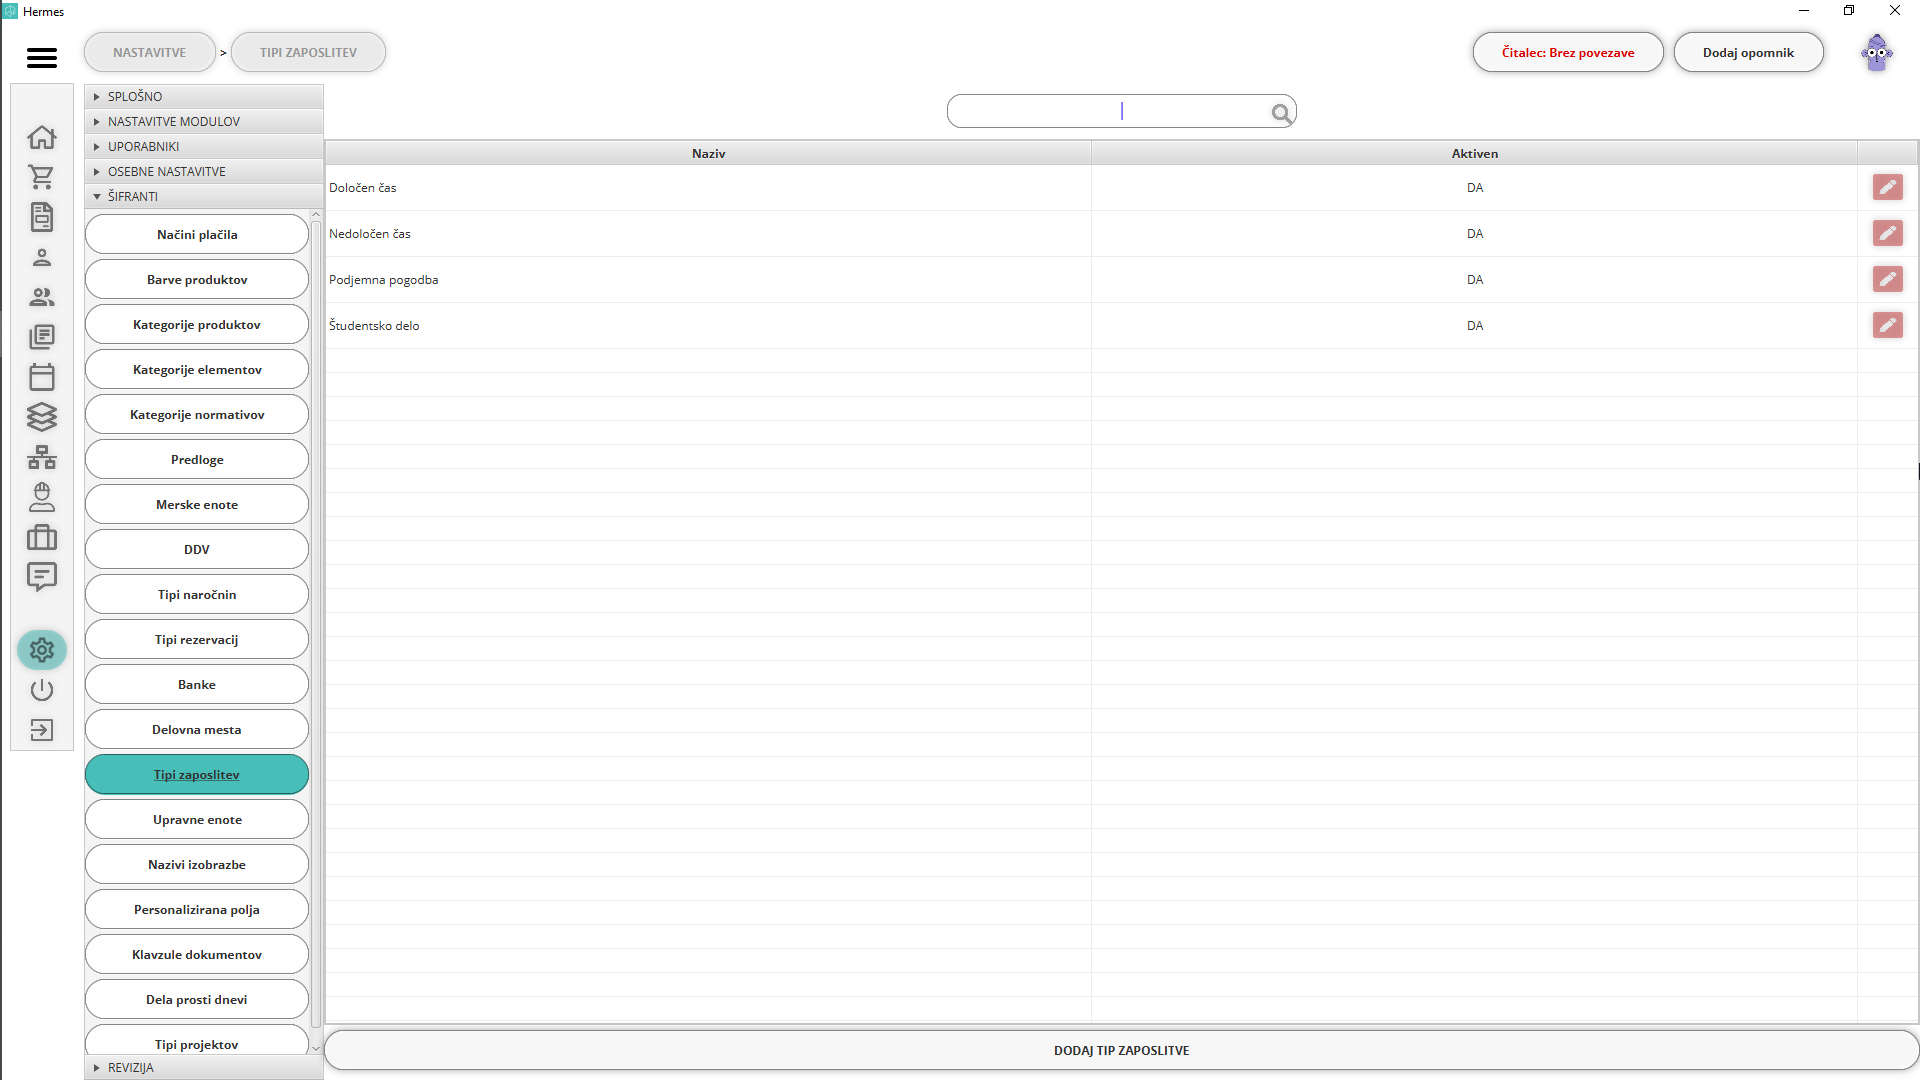Viewport: 1920px width, 1080px height.
Task: Expand the REVIZIJA section
Action: [204, 1067]
